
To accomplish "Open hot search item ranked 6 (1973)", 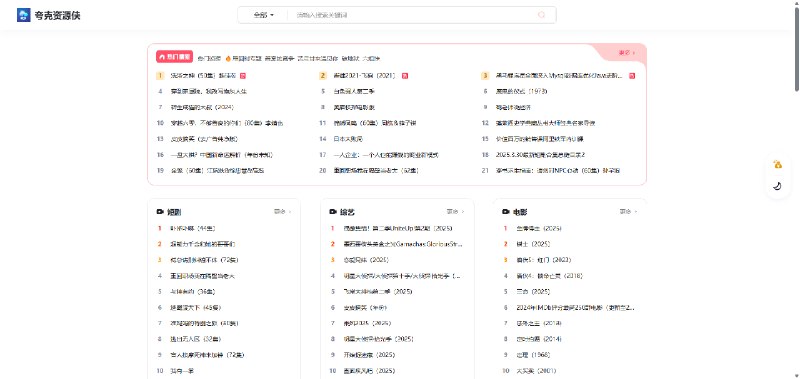I will pos(521,91).
